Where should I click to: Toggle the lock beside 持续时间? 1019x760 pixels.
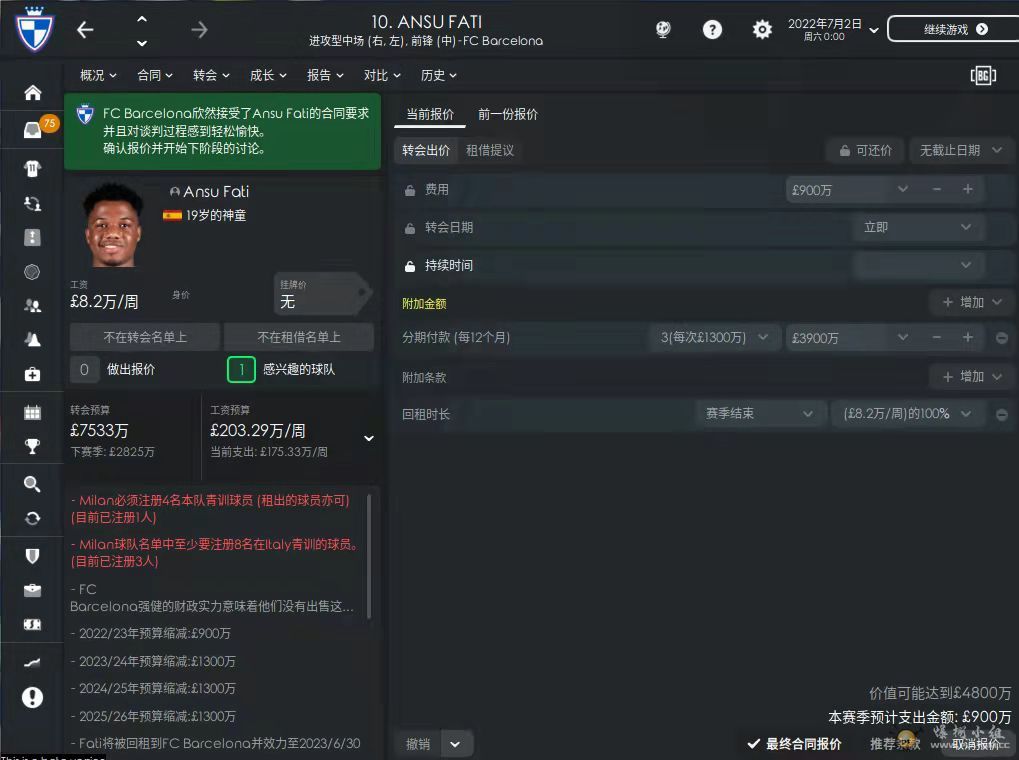[410, 267]
